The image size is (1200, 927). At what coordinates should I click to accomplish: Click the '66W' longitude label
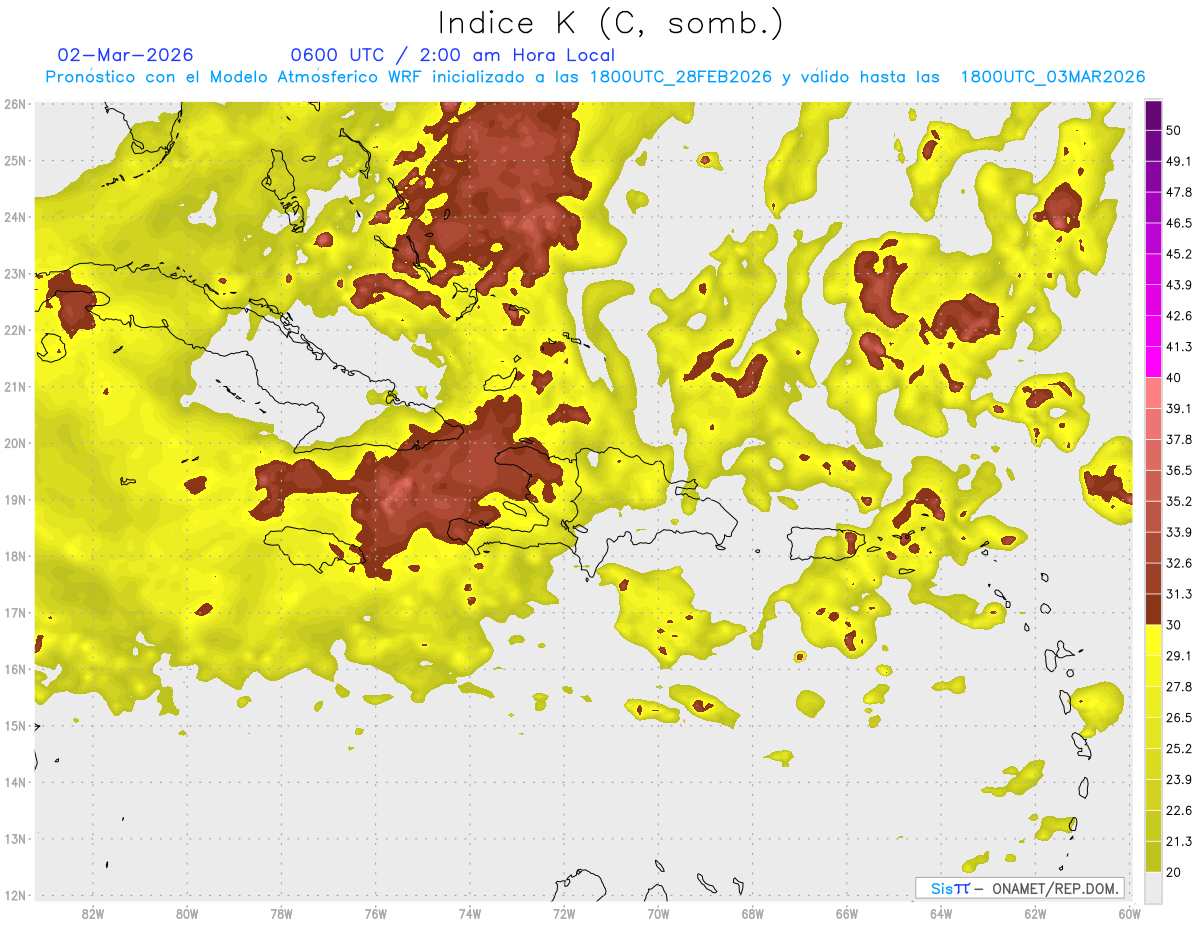click(x=847, y=914)
